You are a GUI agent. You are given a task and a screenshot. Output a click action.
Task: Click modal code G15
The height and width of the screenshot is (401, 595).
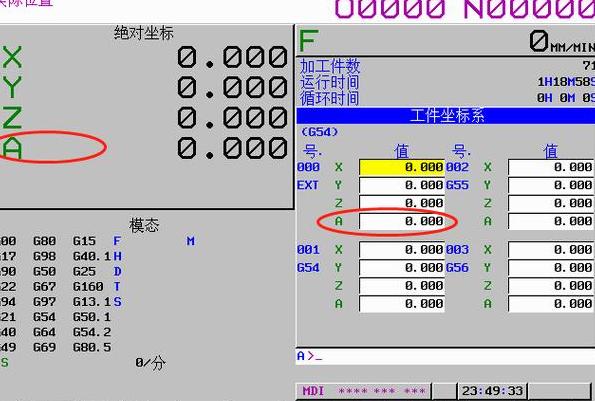[x=85, y=241]
